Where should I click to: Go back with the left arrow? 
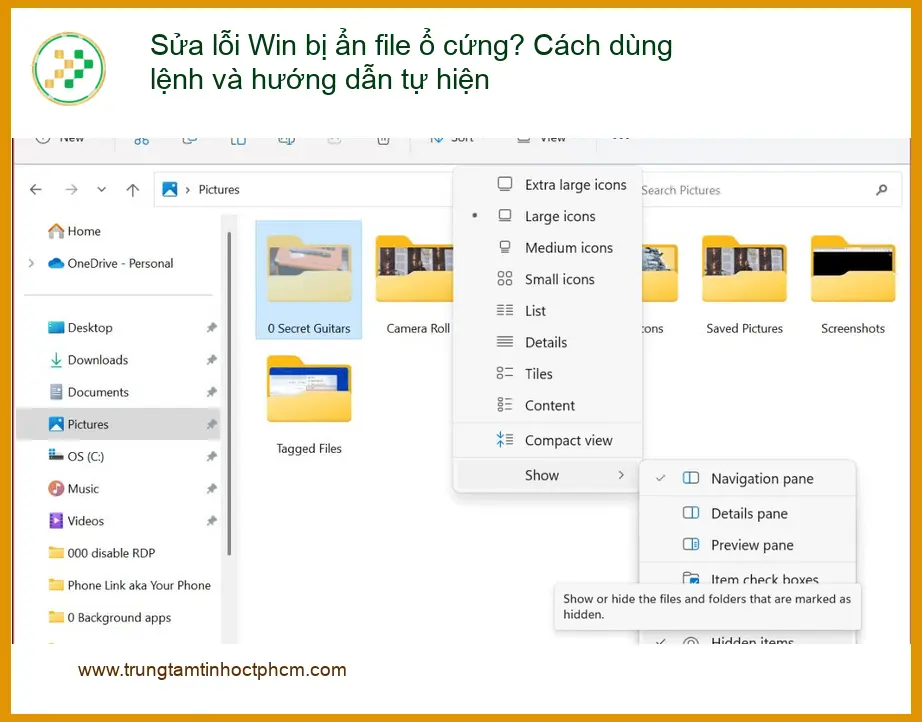tap(36, 189)
